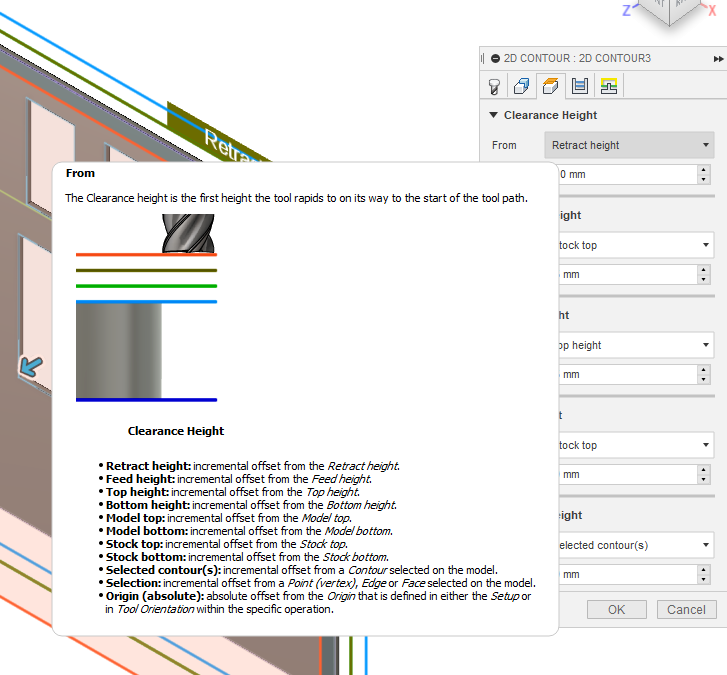Viewport: 727px width, 675px height.
Task: Collapse the Clearance Height section
Action: 493,116
